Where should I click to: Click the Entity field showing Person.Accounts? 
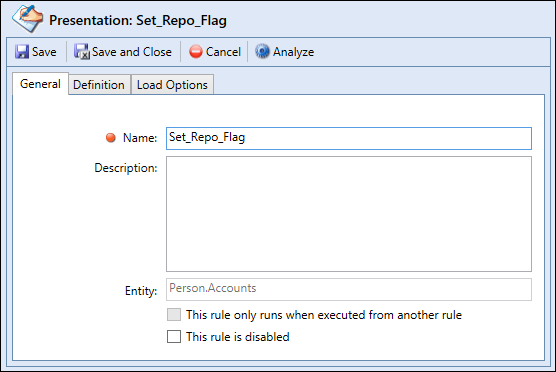pyautogui.click(x=349, y=289)
